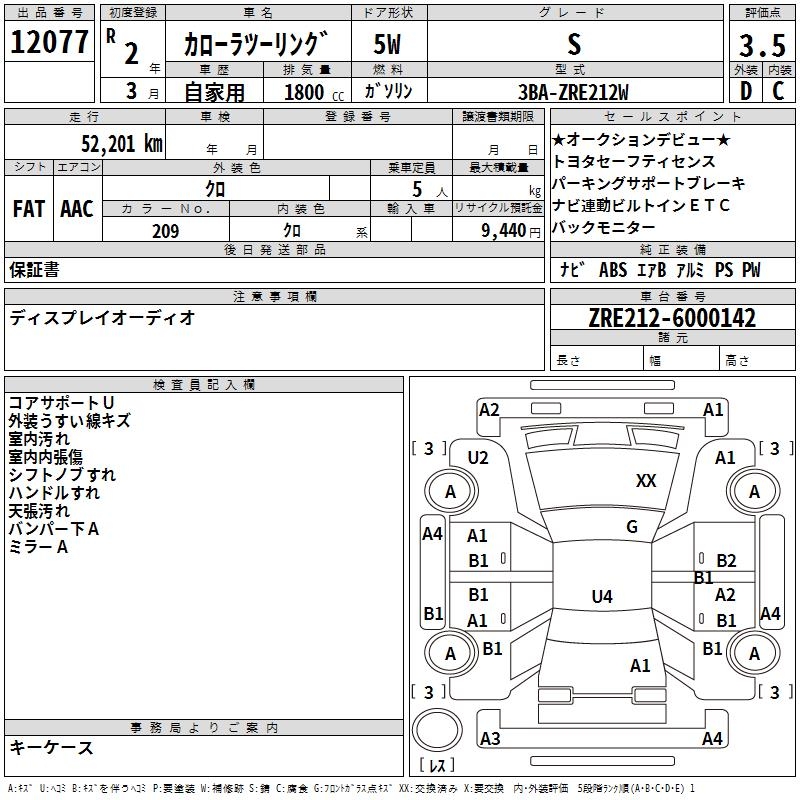Screen dimensions: 800x800
Task: Select the car name カローラツーリング
Action: point(255,44)
